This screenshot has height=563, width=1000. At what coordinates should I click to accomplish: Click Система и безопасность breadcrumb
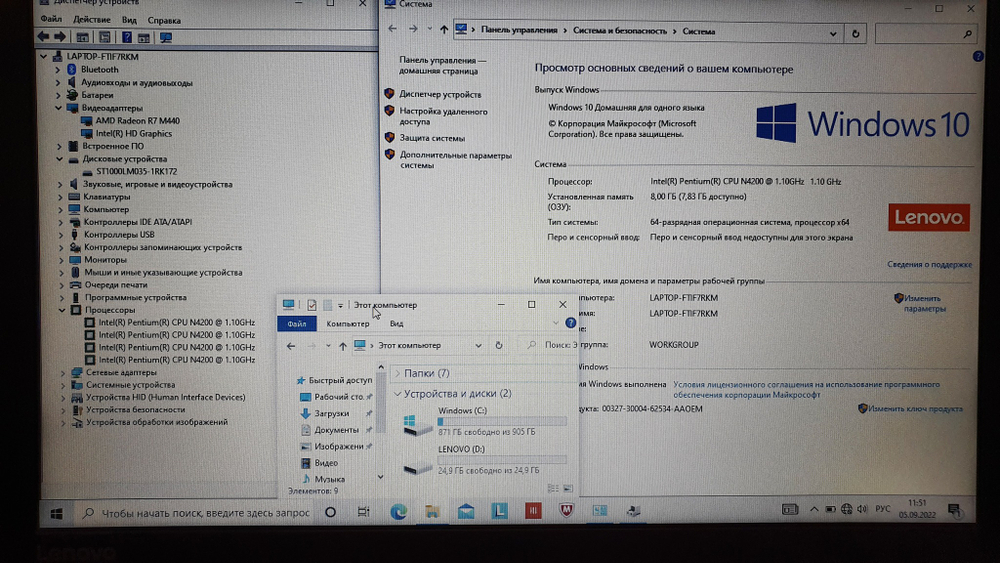click(619, 31)
